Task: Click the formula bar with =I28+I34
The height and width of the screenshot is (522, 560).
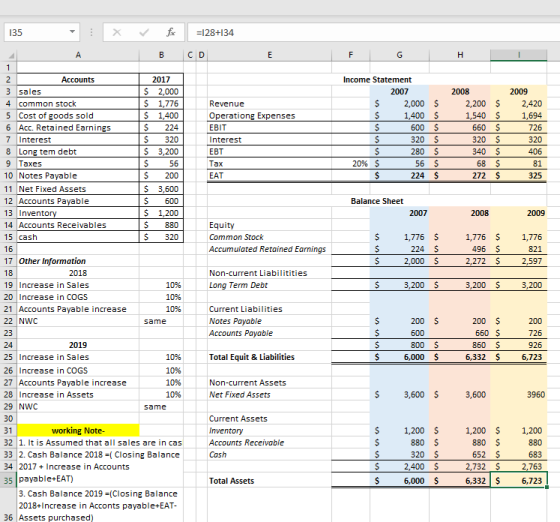Action: tap(374, 32)
